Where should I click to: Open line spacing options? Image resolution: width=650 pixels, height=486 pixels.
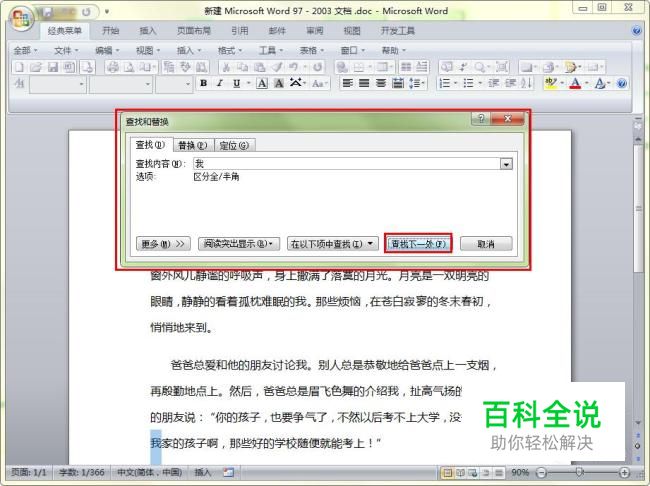coord(415,83)
